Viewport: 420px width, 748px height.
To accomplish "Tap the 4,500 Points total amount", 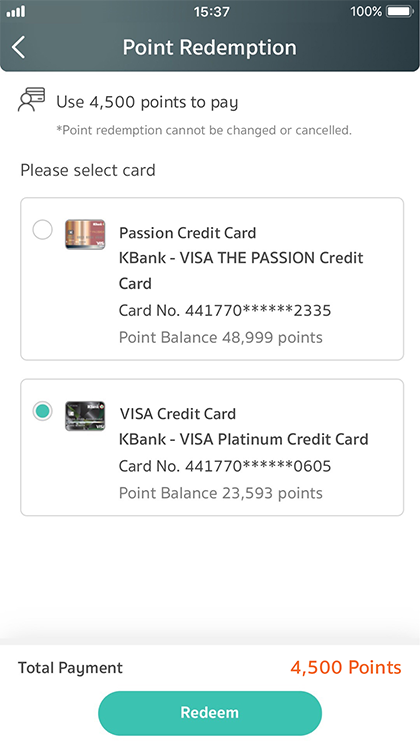I will [346, 667].
